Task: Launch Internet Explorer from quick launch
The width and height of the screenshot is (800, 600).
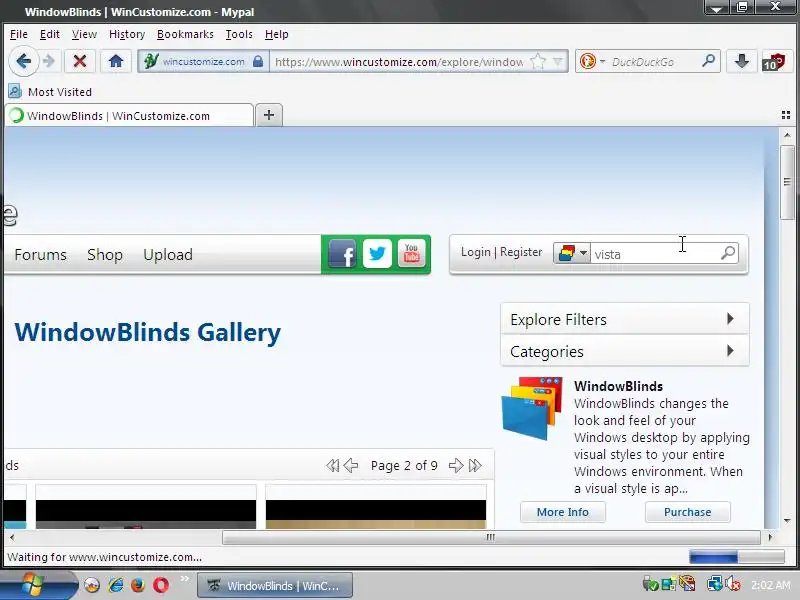Action: [x=116, y=585]
